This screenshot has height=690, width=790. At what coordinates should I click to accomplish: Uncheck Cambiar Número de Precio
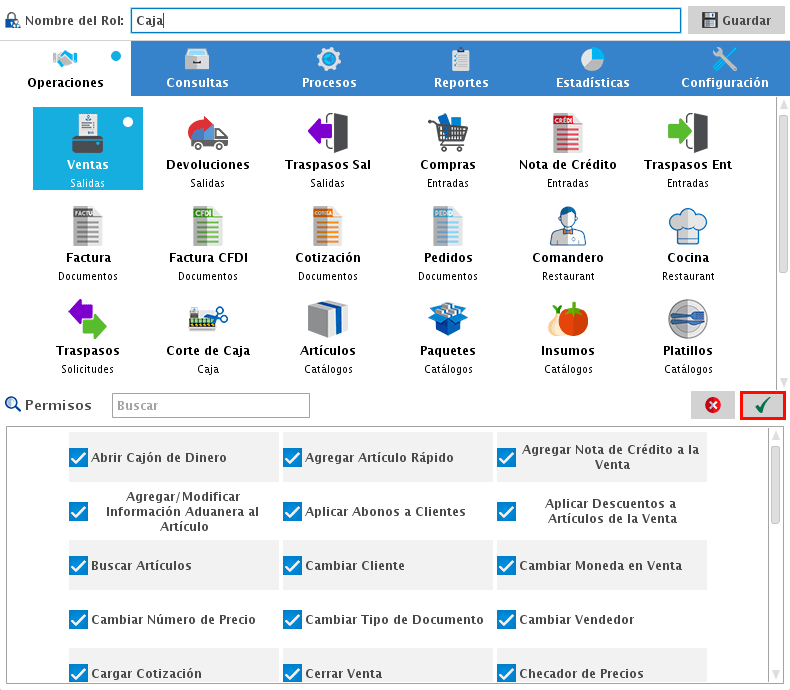[x=79, y=619]
